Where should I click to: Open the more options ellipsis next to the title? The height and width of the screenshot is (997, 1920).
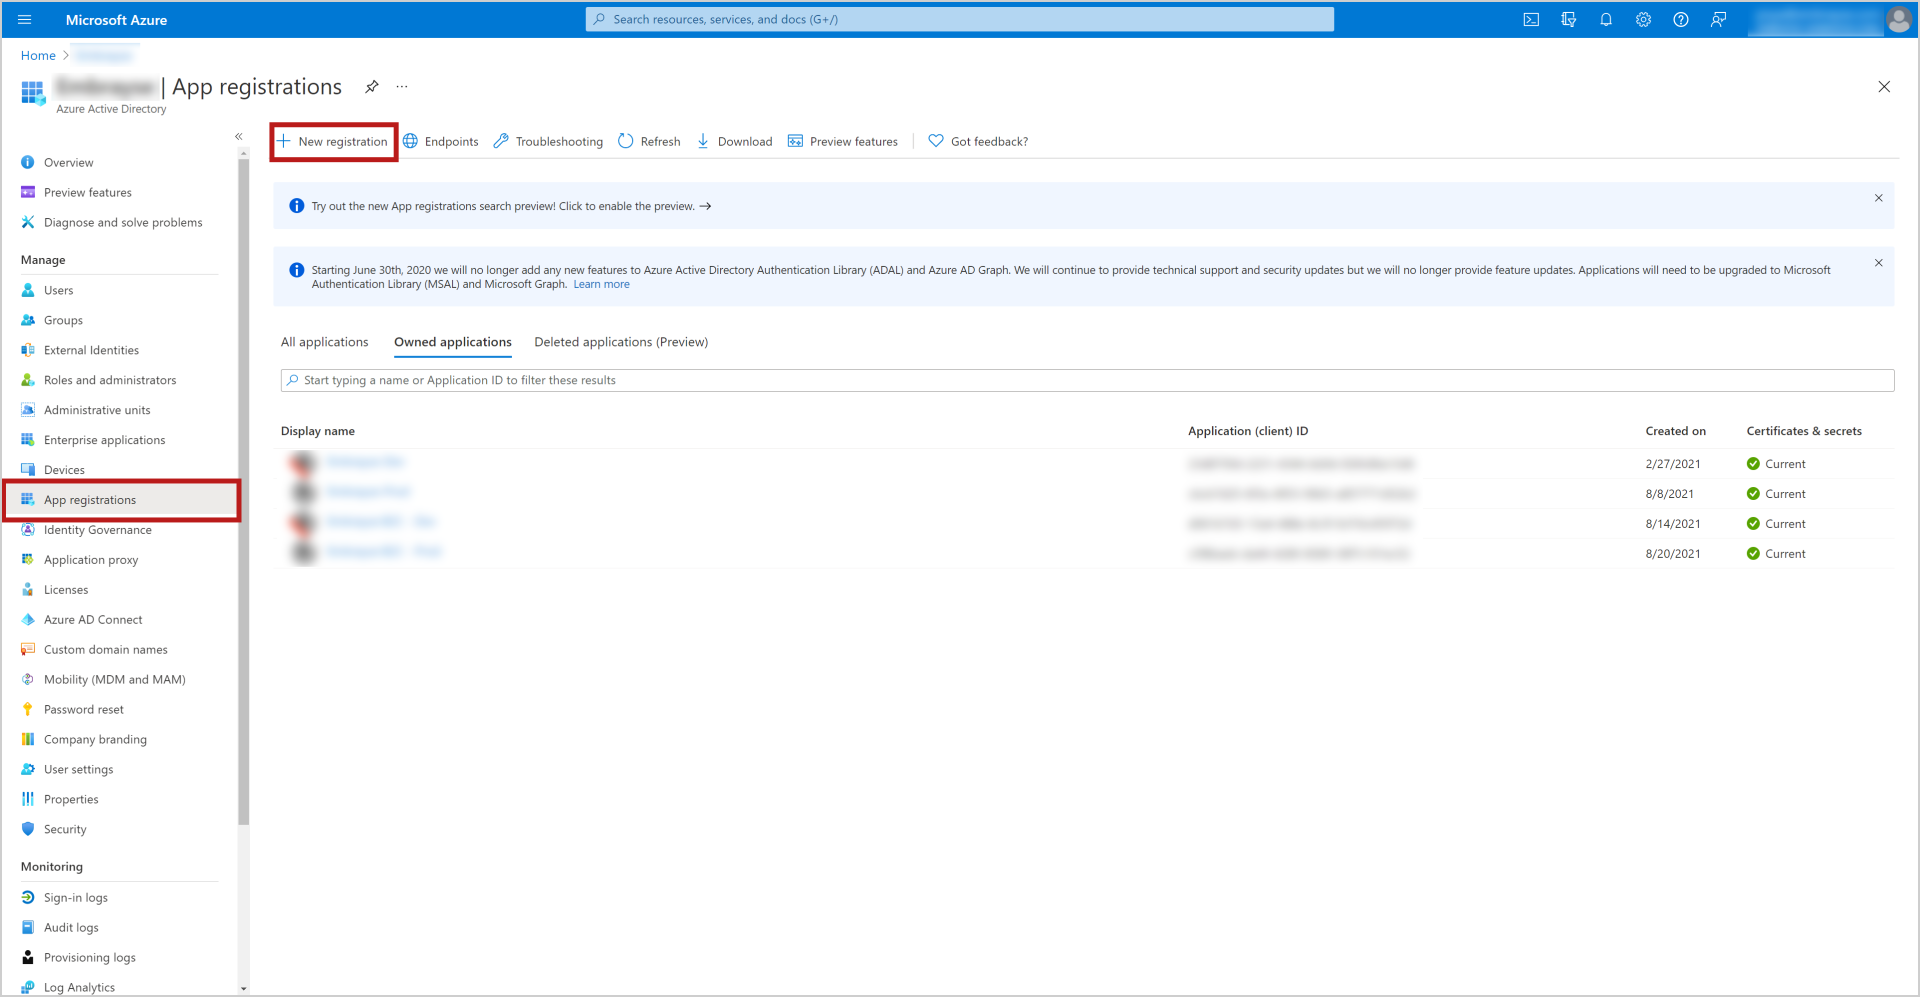tap(402, 87)
